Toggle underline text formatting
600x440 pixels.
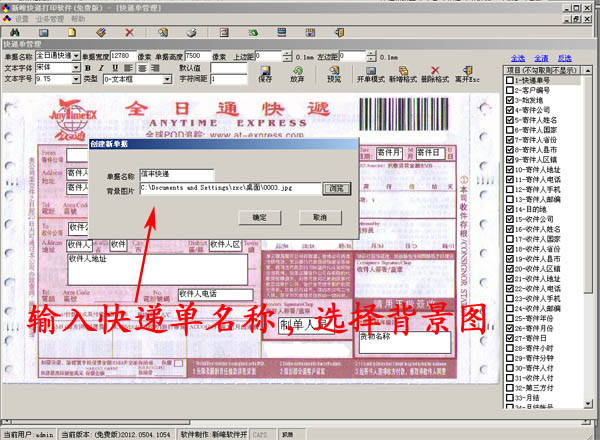[x=115, y=68]
